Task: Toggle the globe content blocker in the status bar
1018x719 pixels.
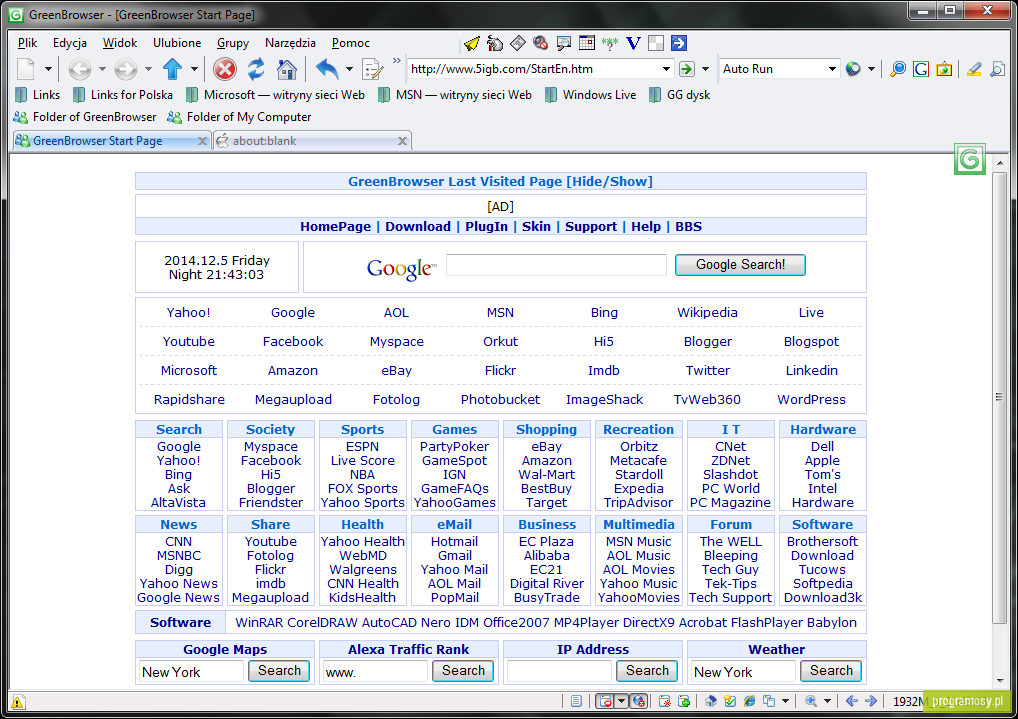Action: pyautogui.click(x=639, y=701)
